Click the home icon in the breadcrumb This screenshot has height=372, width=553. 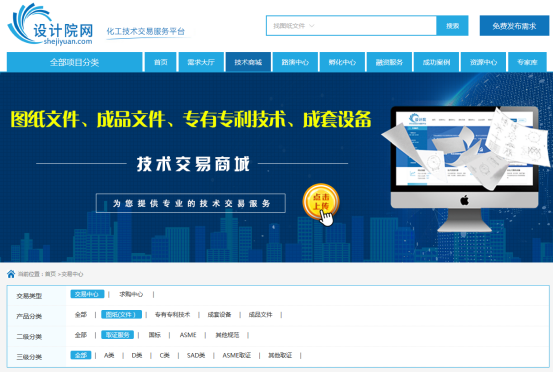[x=11, y=274]
